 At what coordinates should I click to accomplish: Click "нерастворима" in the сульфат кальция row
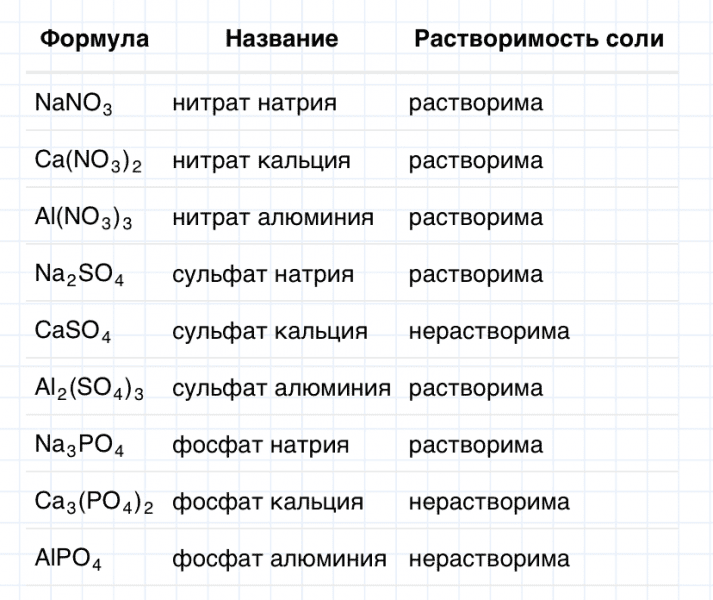coord(489,331)
